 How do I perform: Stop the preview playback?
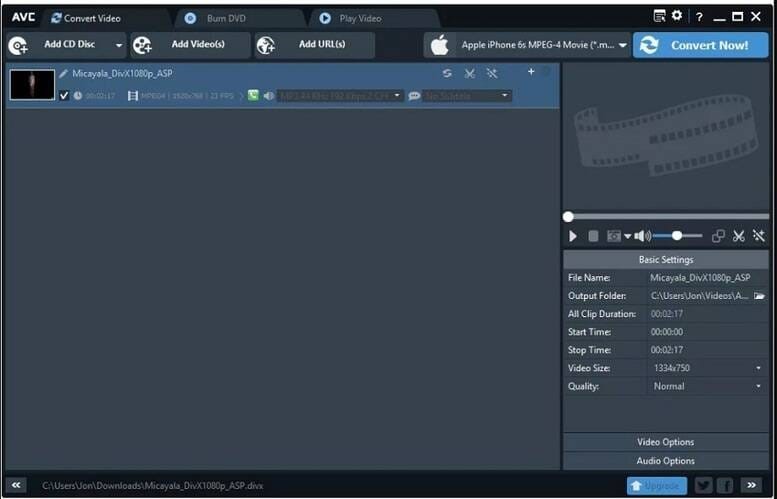pos(593,236)
